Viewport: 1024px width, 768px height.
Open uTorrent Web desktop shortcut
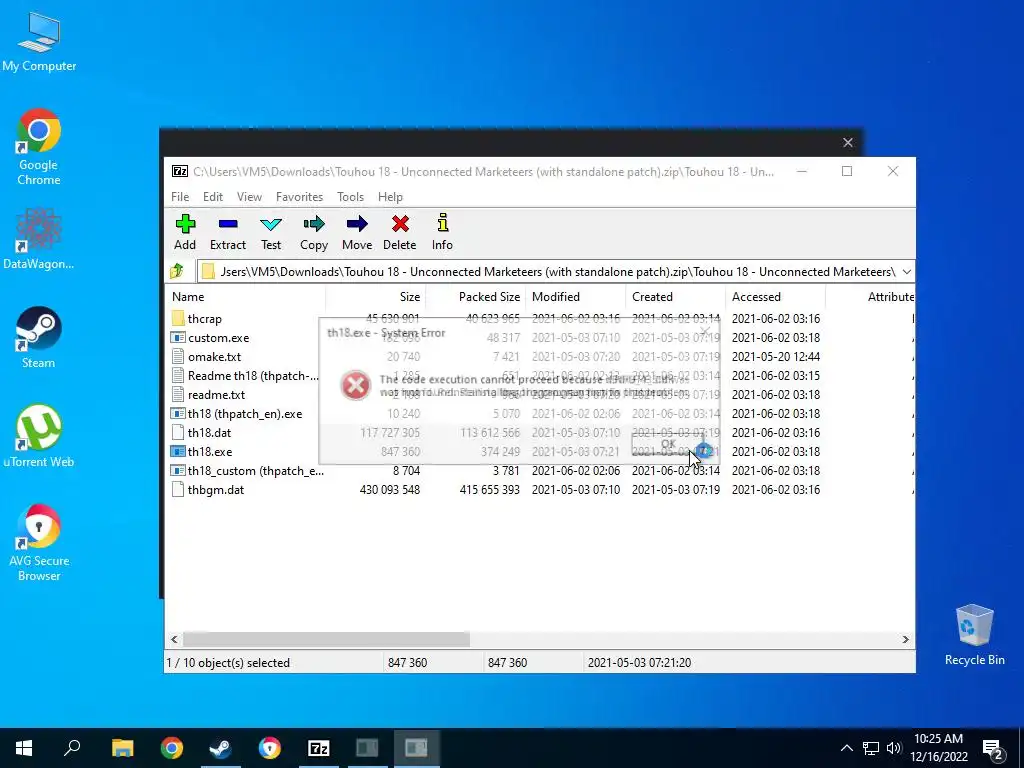tap(39, 436)
